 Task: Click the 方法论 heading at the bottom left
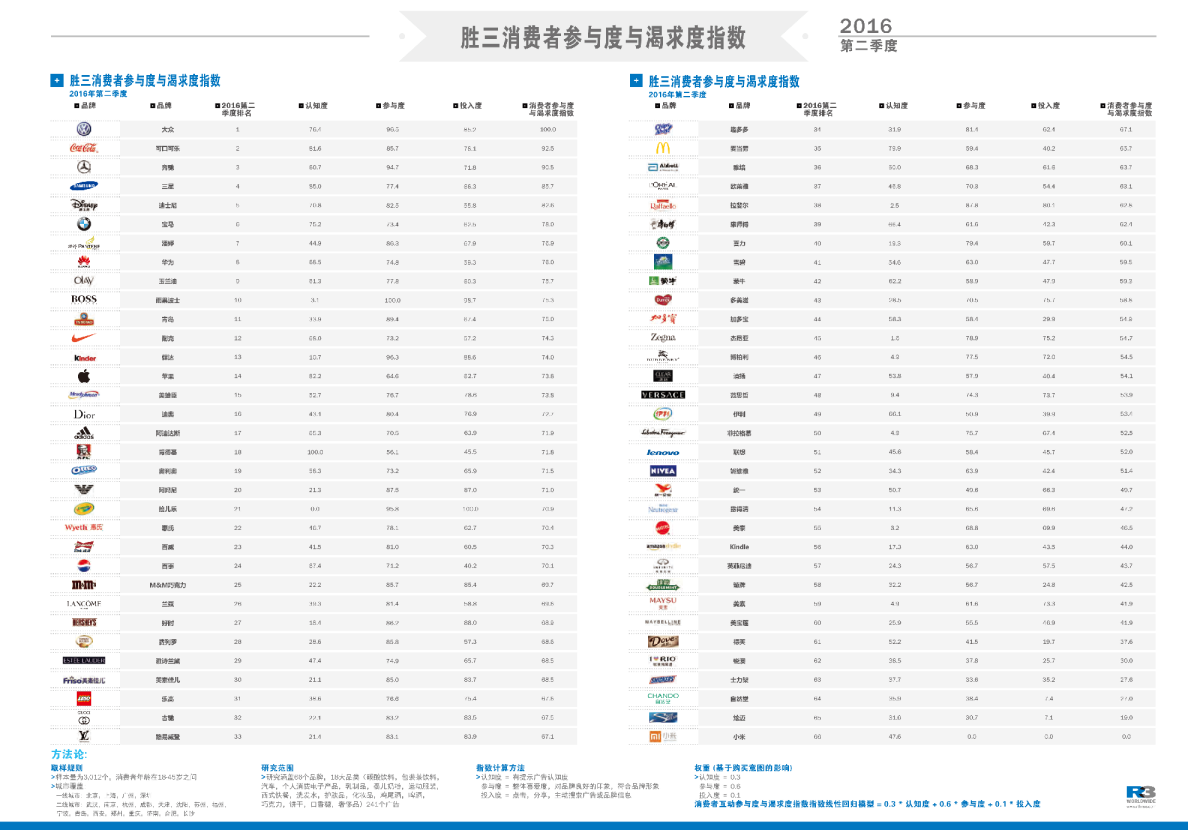coord(69,754)
